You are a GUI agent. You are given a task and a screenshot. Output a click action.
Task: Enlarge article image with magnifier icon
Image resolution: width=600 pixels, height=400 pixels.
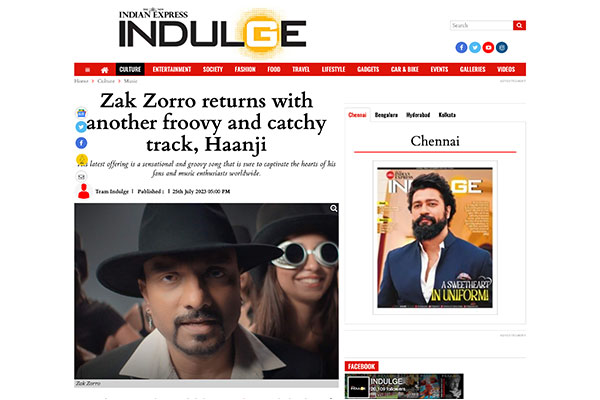(x=334, y=208)
